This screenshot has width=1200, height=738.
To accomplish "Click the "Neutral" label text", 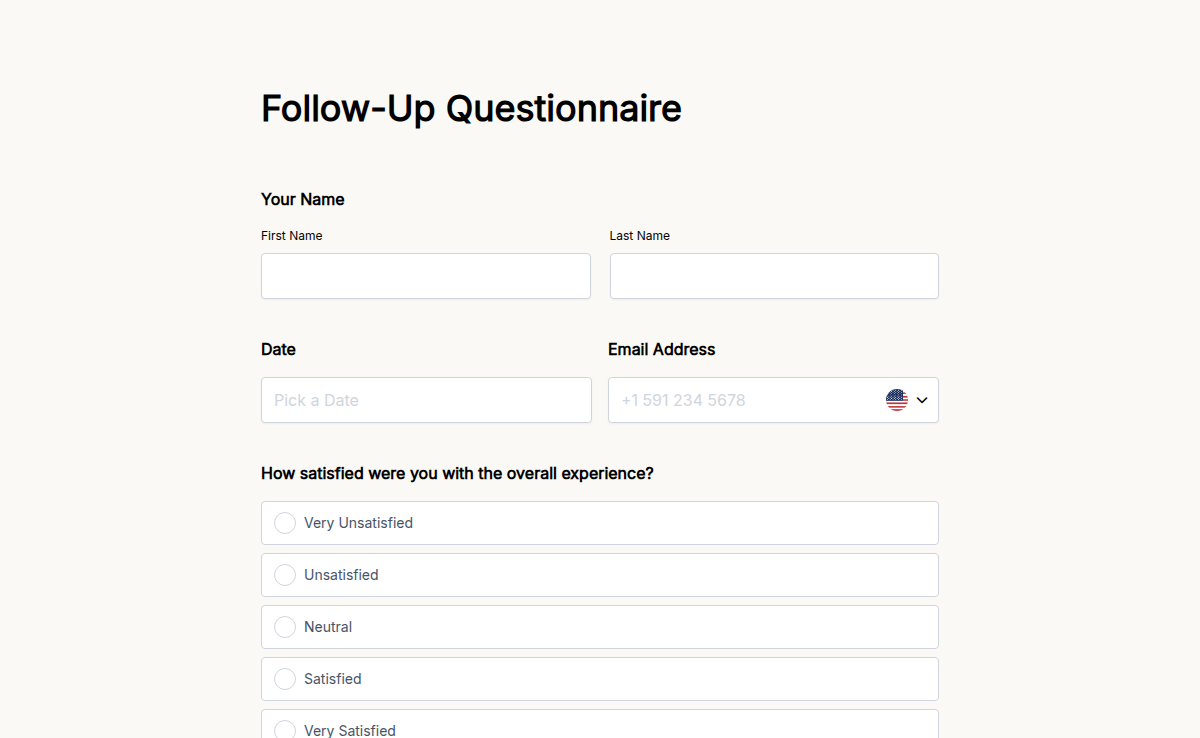I will pyautogui.click(x=327, y=626).
